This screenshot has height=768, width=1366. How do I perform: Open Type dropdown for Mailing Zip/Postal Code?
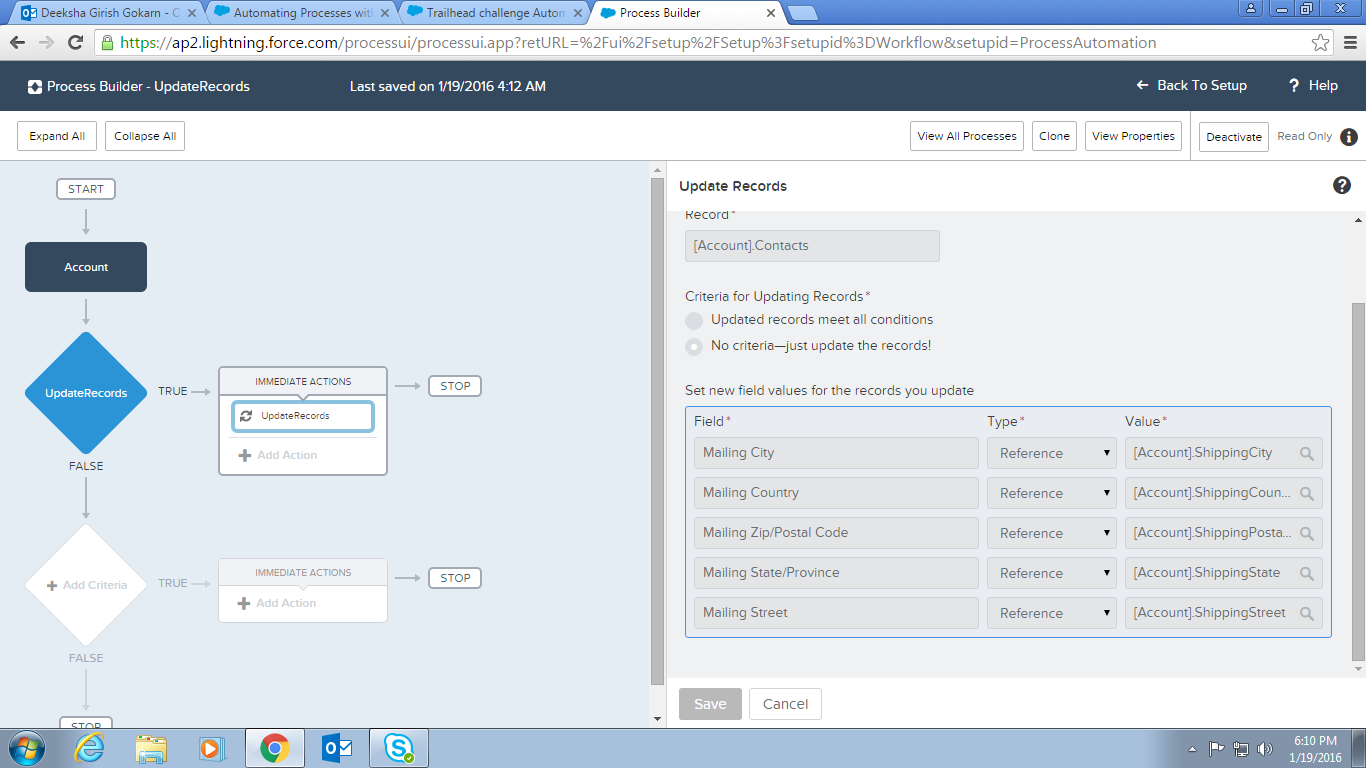(x=1052, y=533)
